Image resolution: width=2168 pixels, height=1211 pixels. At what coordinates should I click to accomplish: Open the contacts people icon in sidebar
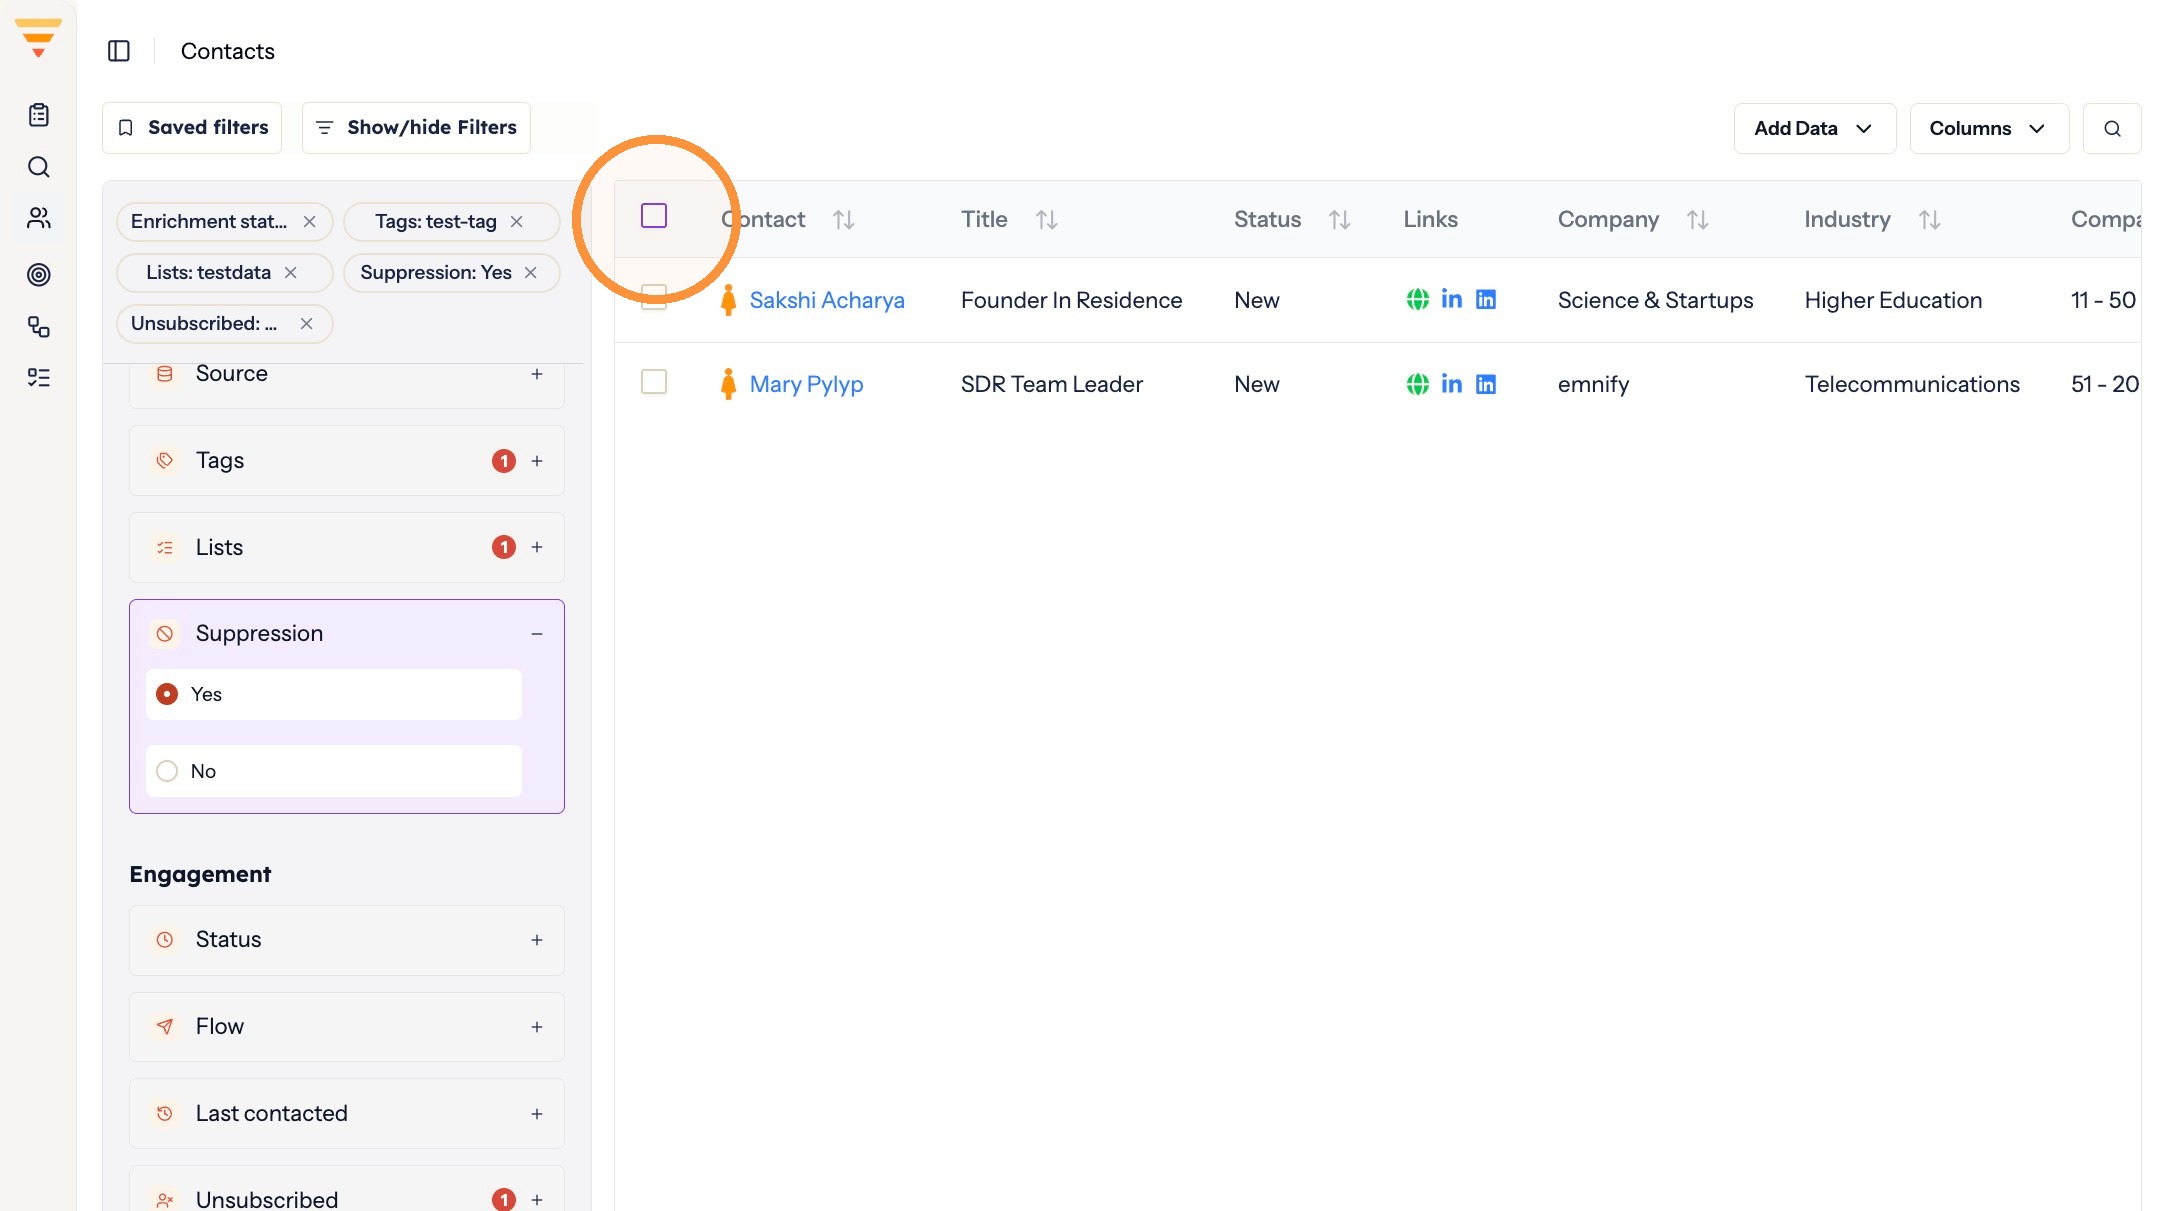coord(39,218)
